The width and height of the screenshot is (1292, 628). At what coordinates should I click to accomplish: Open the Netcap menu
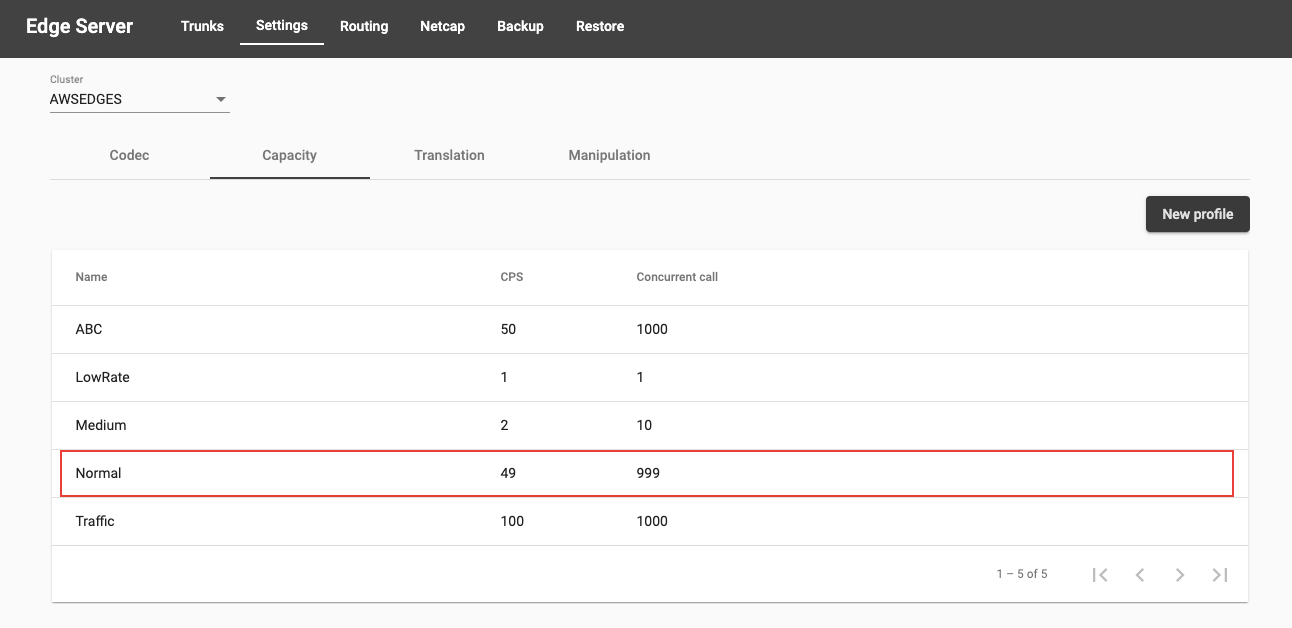point(442,26)
